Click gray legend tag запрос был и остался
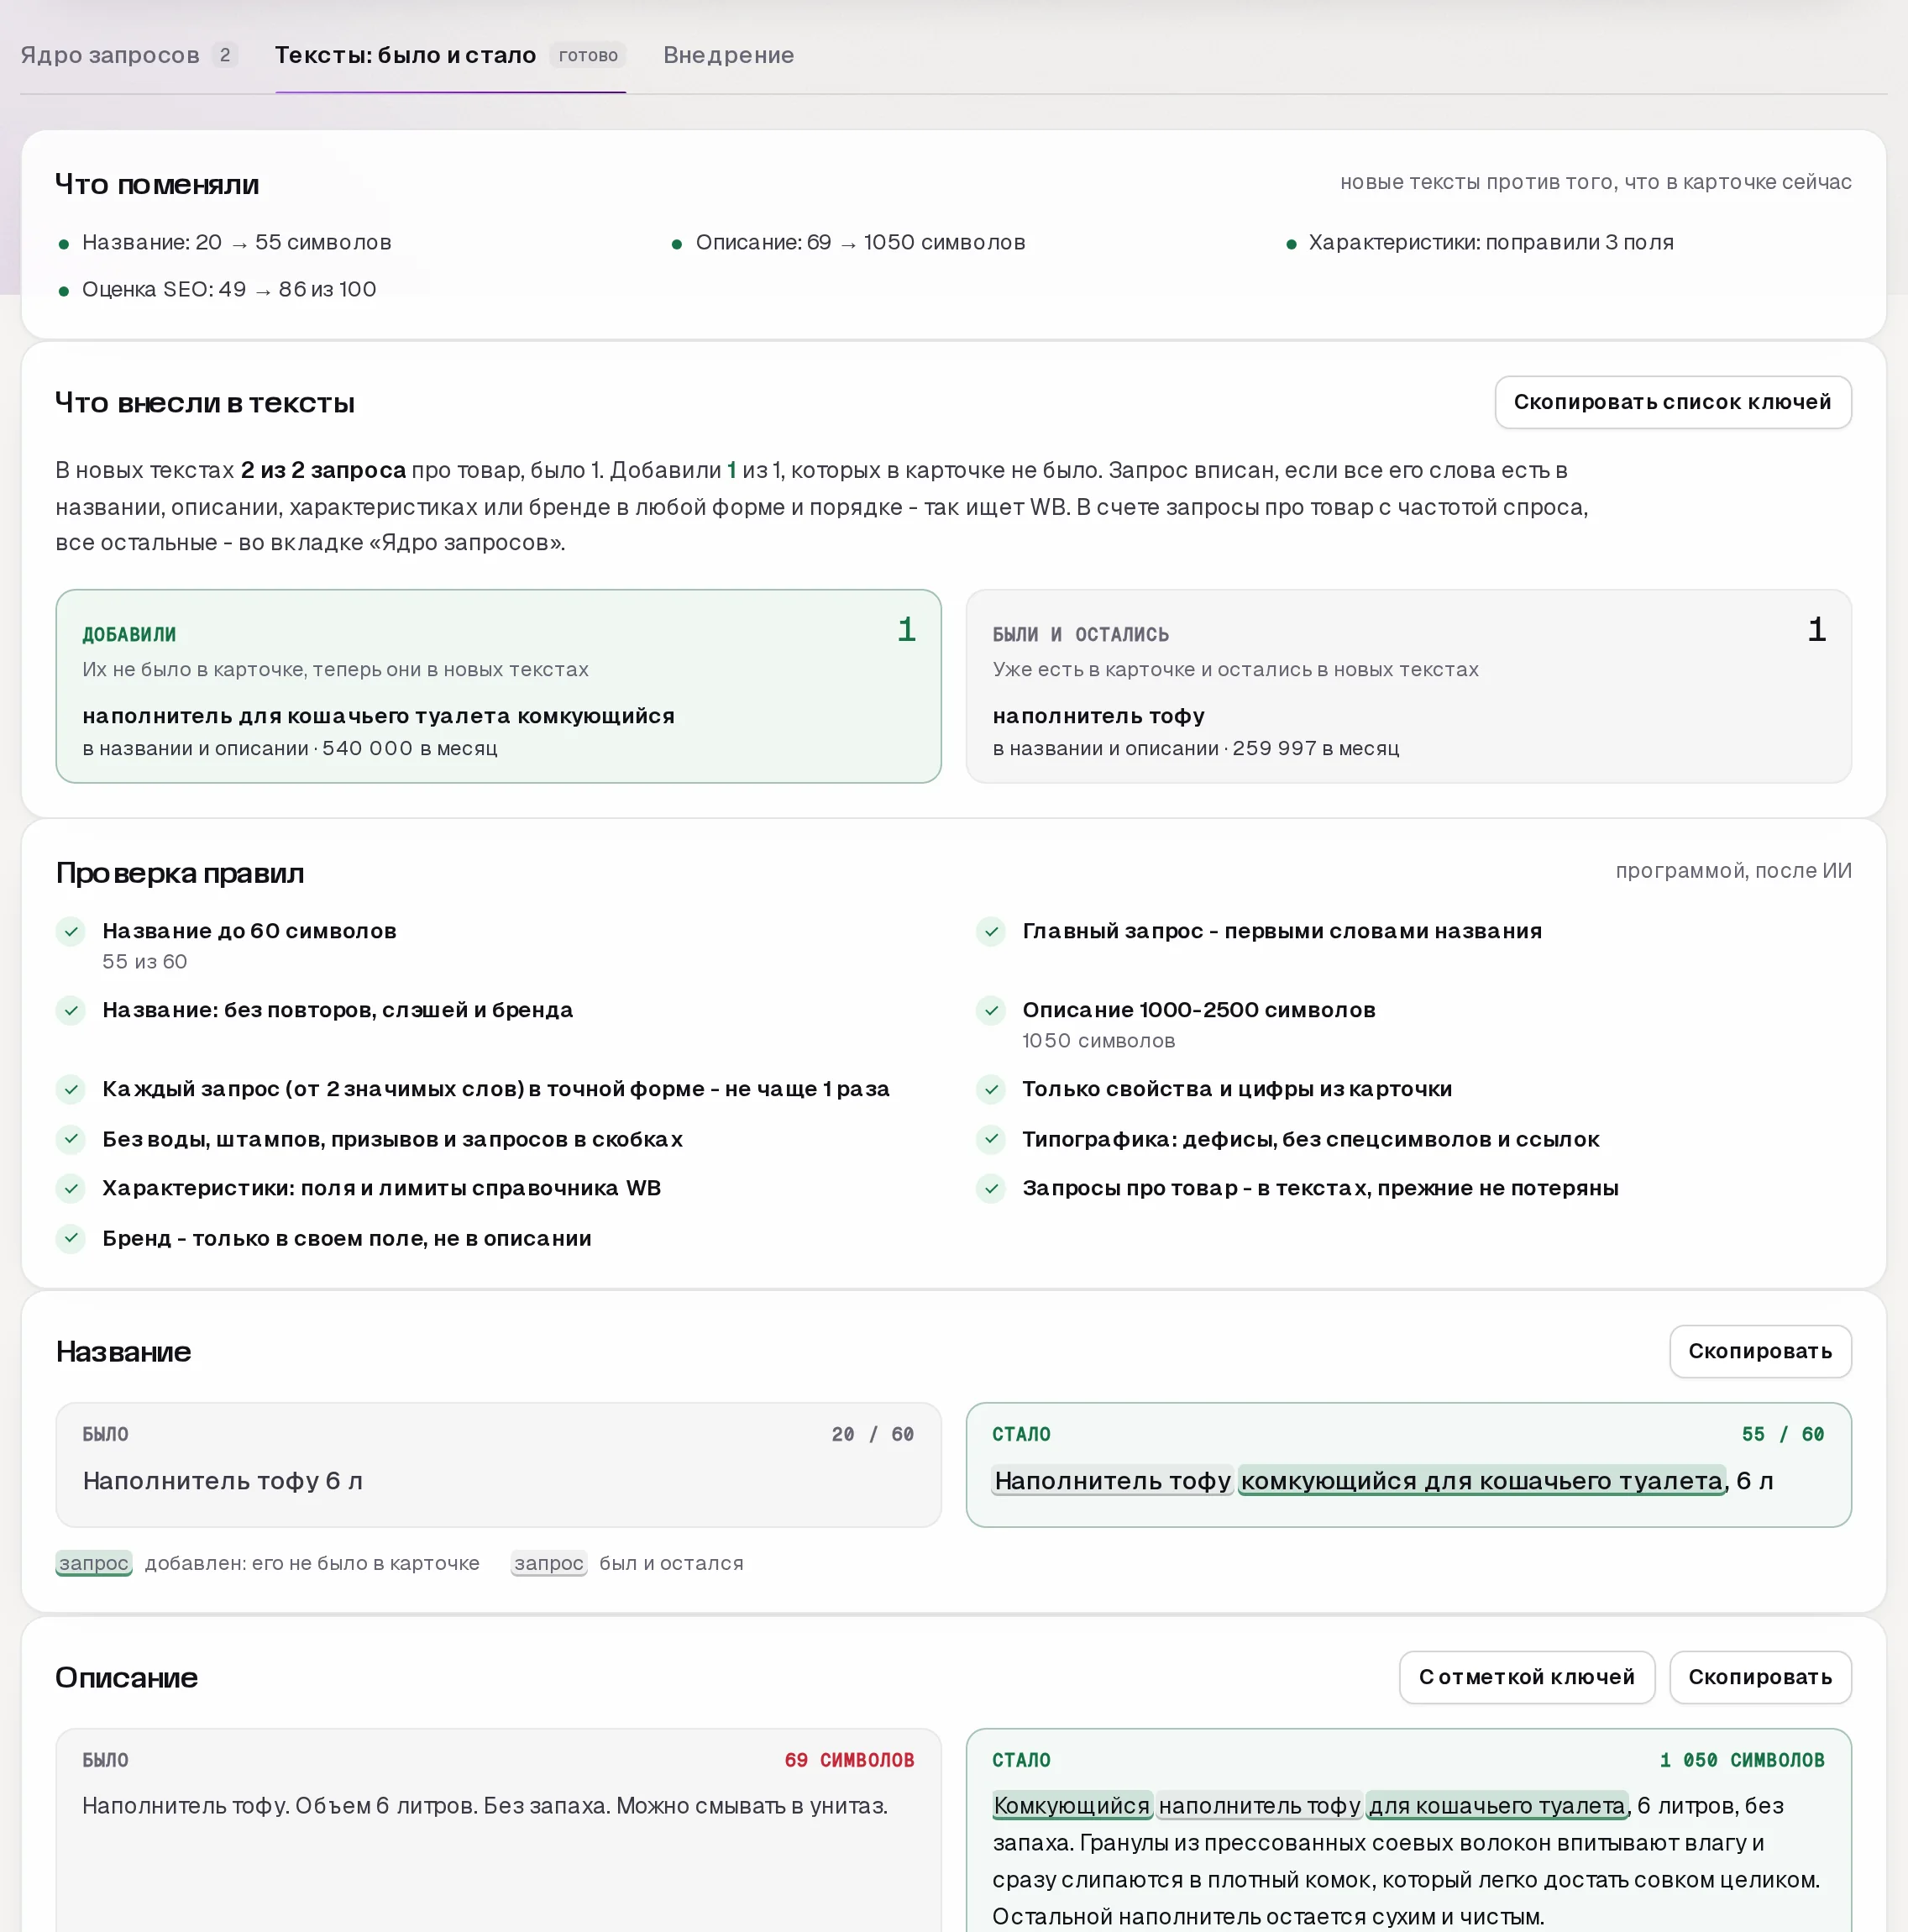 click(x=549, y=1563)
